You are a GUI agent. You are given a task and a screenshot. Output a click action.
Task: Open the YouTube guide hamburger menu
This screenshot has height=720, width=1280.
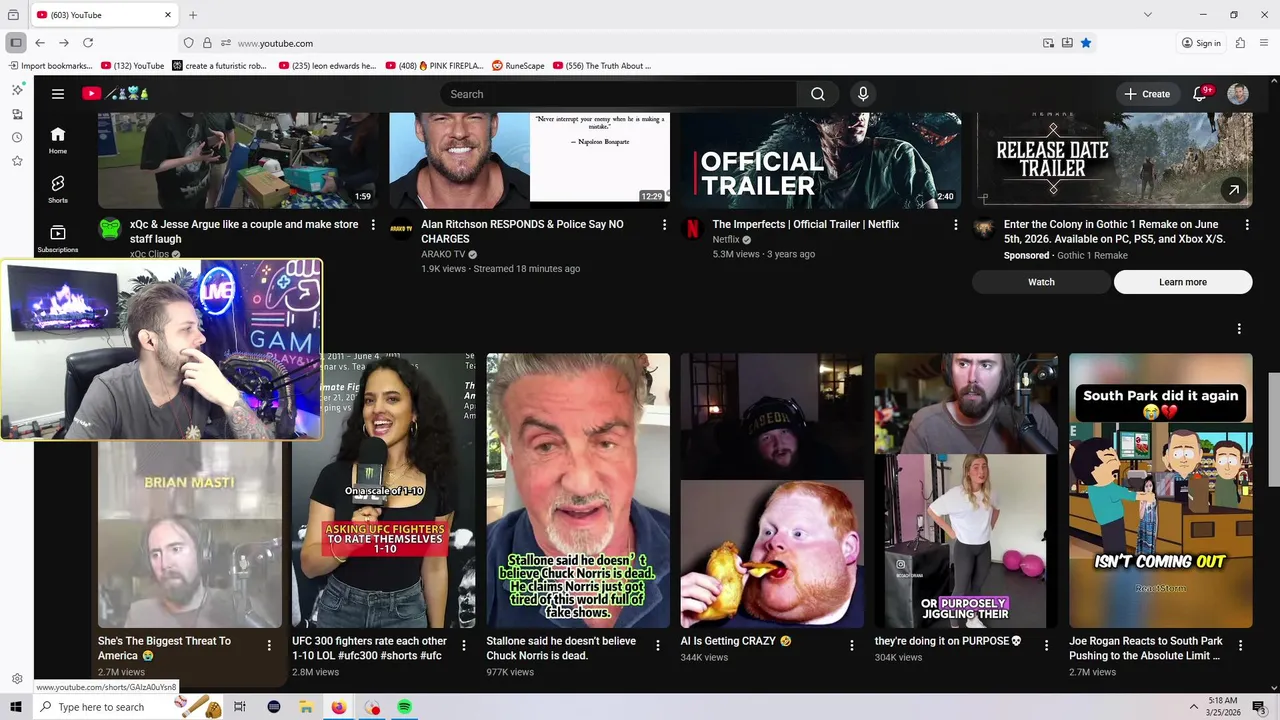(58, 94)
